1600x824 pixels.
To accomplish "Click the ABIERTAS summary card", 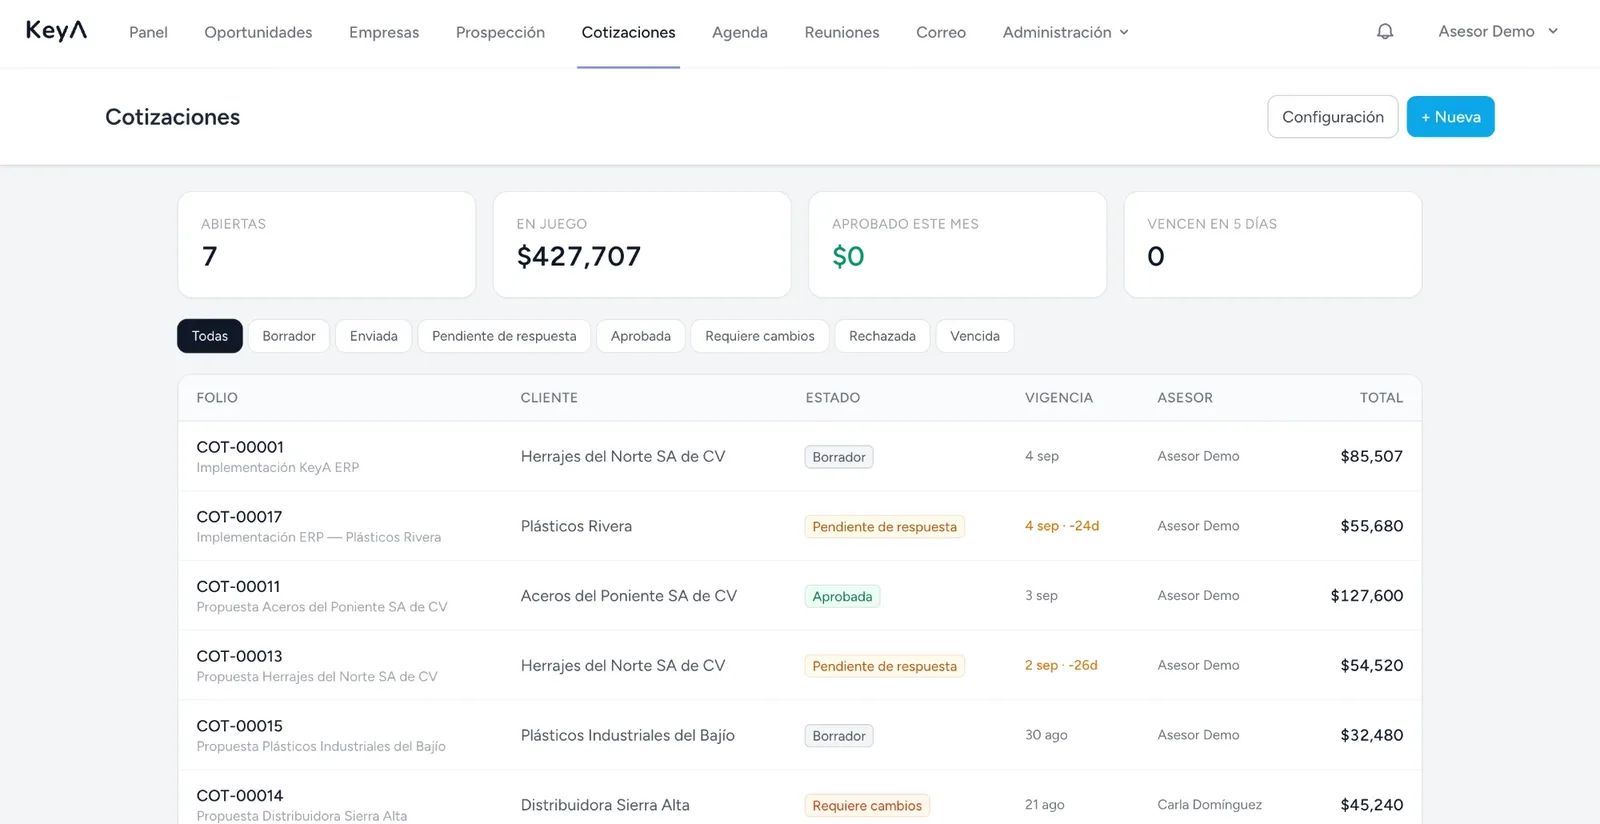I will (327, 245).
